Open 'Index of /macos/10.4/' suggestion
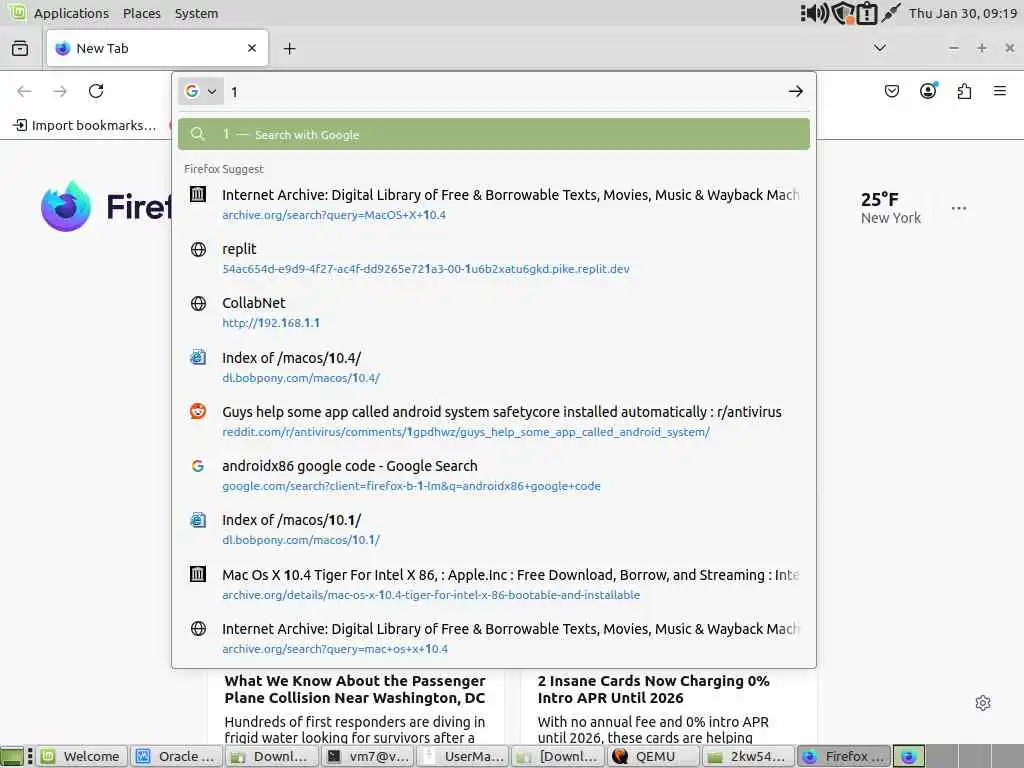The width and height of the screenshot is (1024, 768). click(494, 367)
